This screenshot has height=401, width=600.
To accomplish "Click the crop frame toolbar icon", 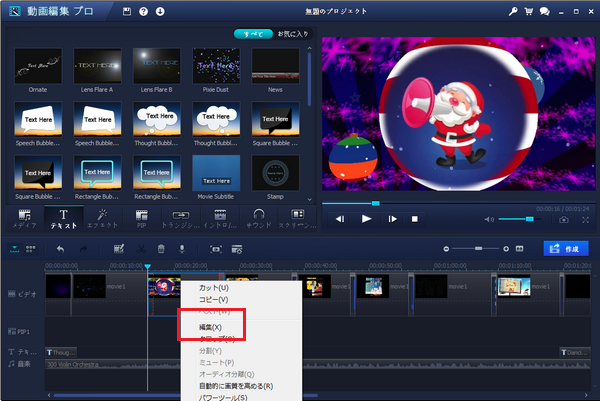I will 216,249.
